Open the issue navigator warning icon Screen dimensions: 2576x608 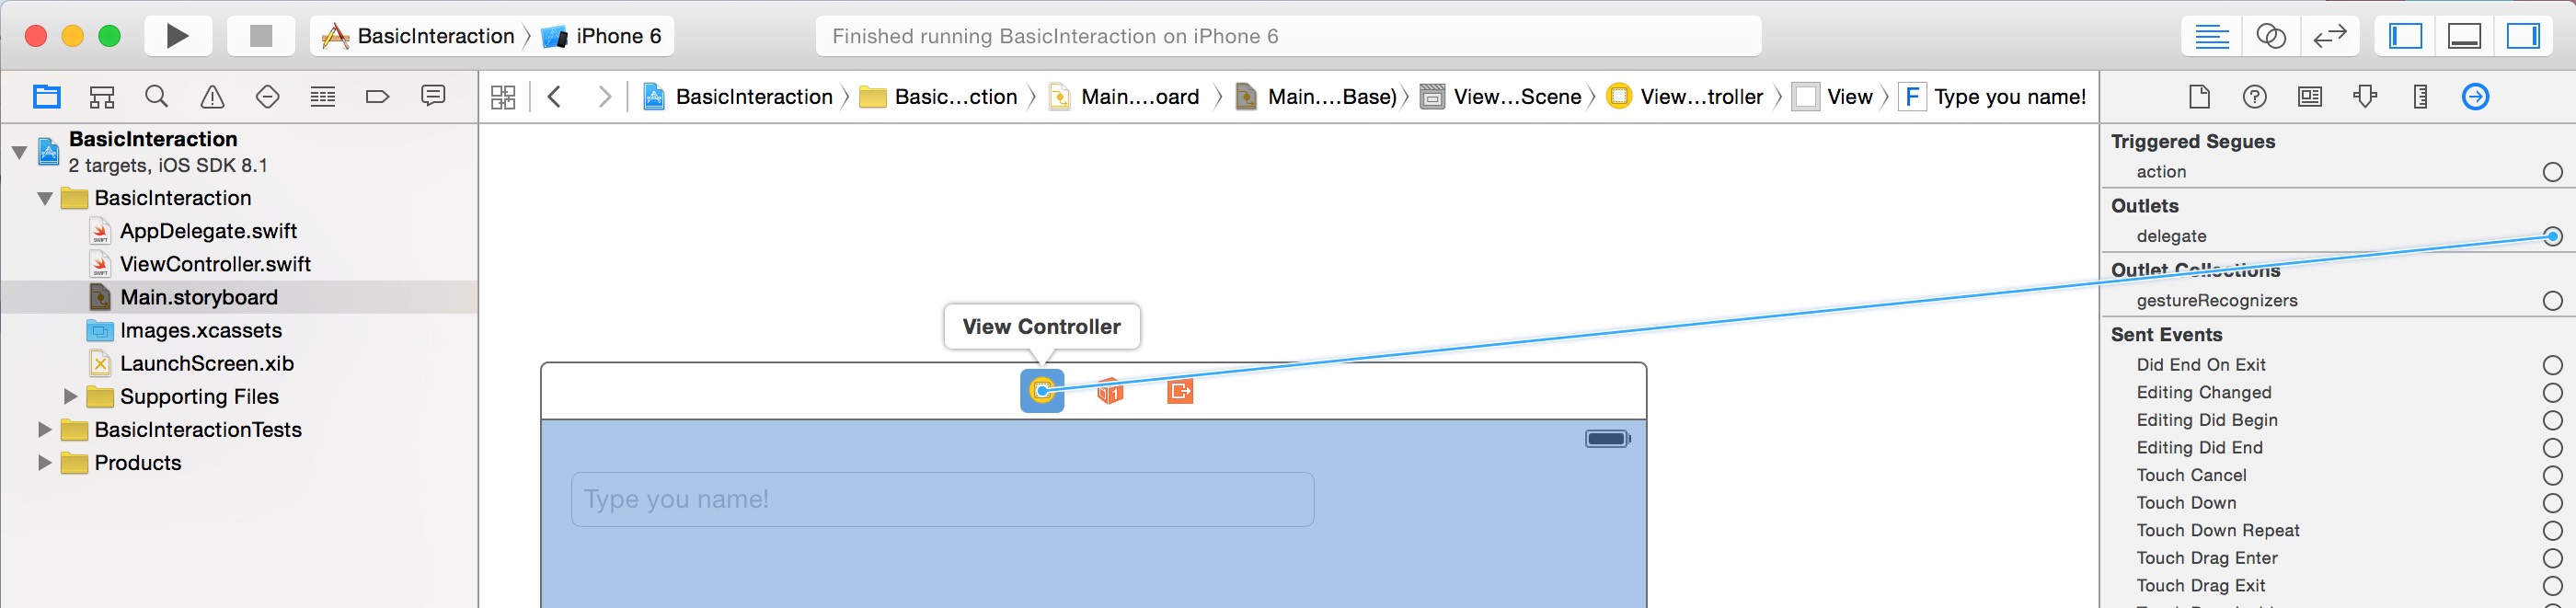[x=211, y=96]
